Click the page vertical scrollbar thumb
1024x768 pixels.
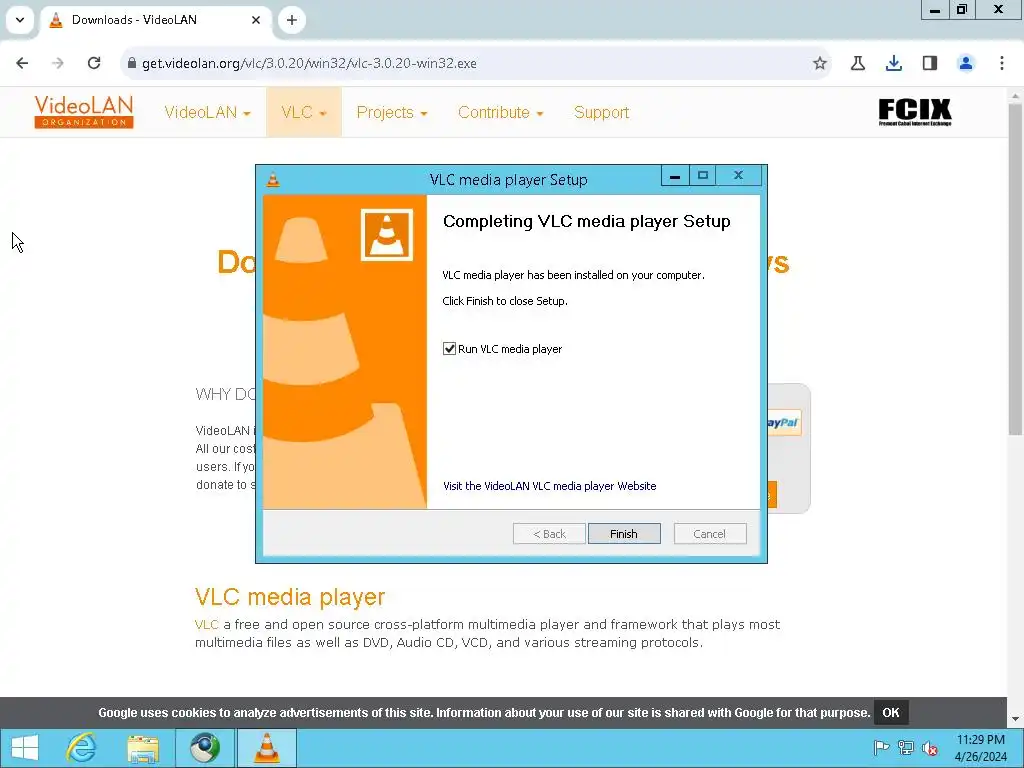1015,269
